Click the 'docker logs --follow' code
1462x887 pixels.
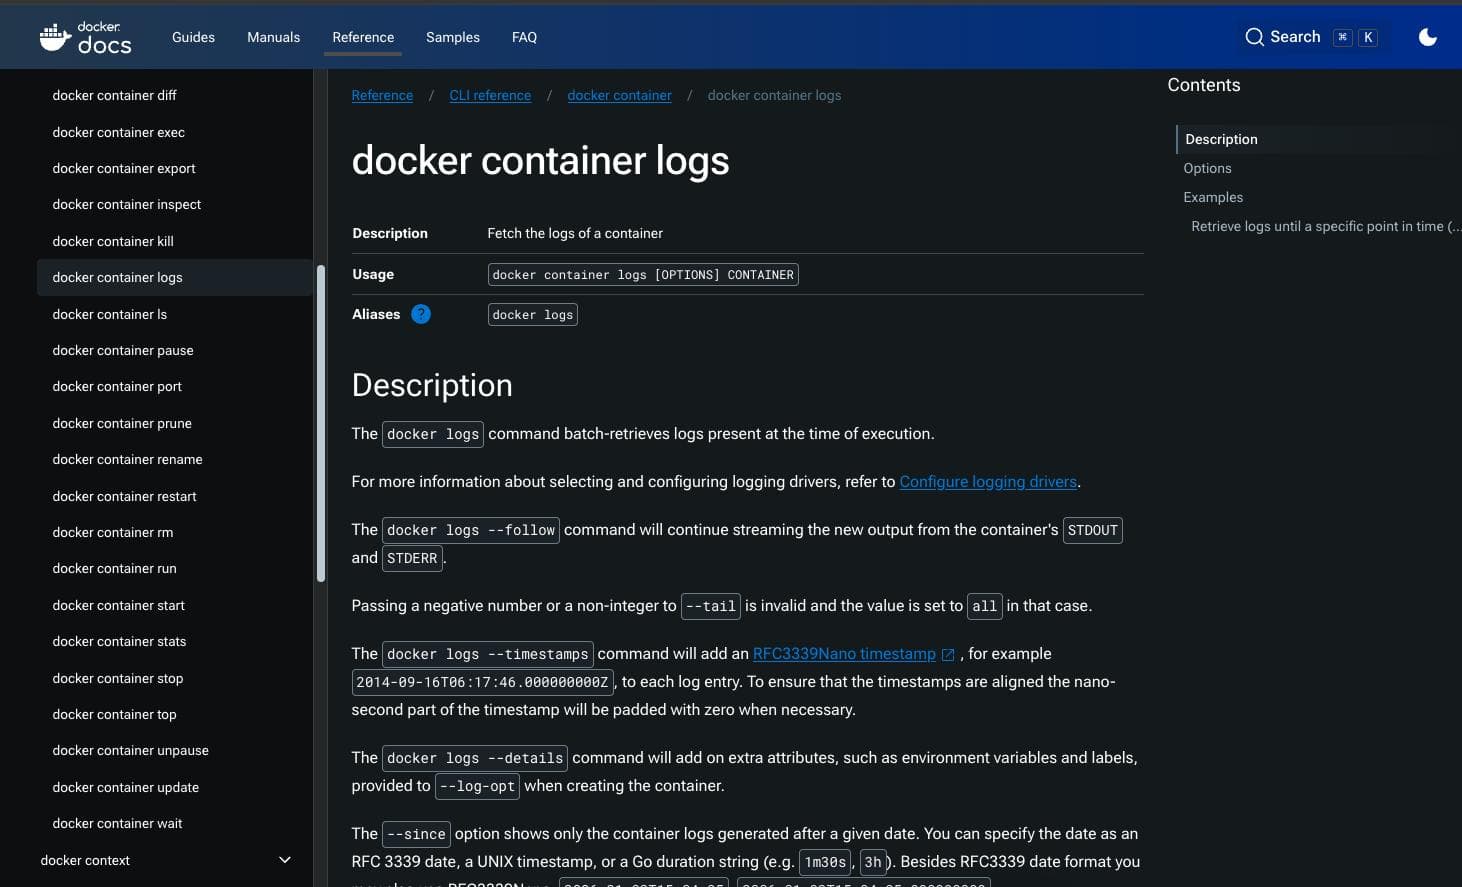click(471, 530)
